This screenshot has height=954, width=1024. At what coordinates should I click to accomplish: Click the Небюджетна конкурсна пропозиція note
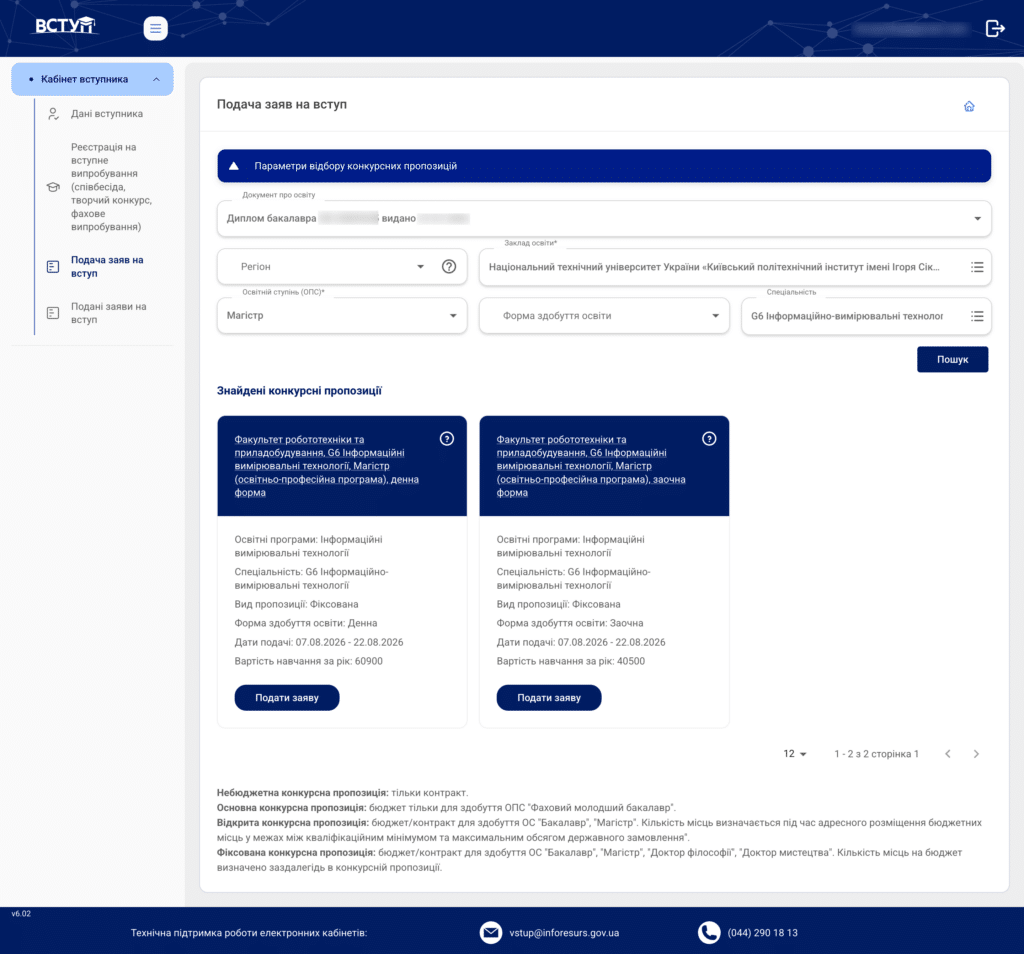tap(342, 793)
